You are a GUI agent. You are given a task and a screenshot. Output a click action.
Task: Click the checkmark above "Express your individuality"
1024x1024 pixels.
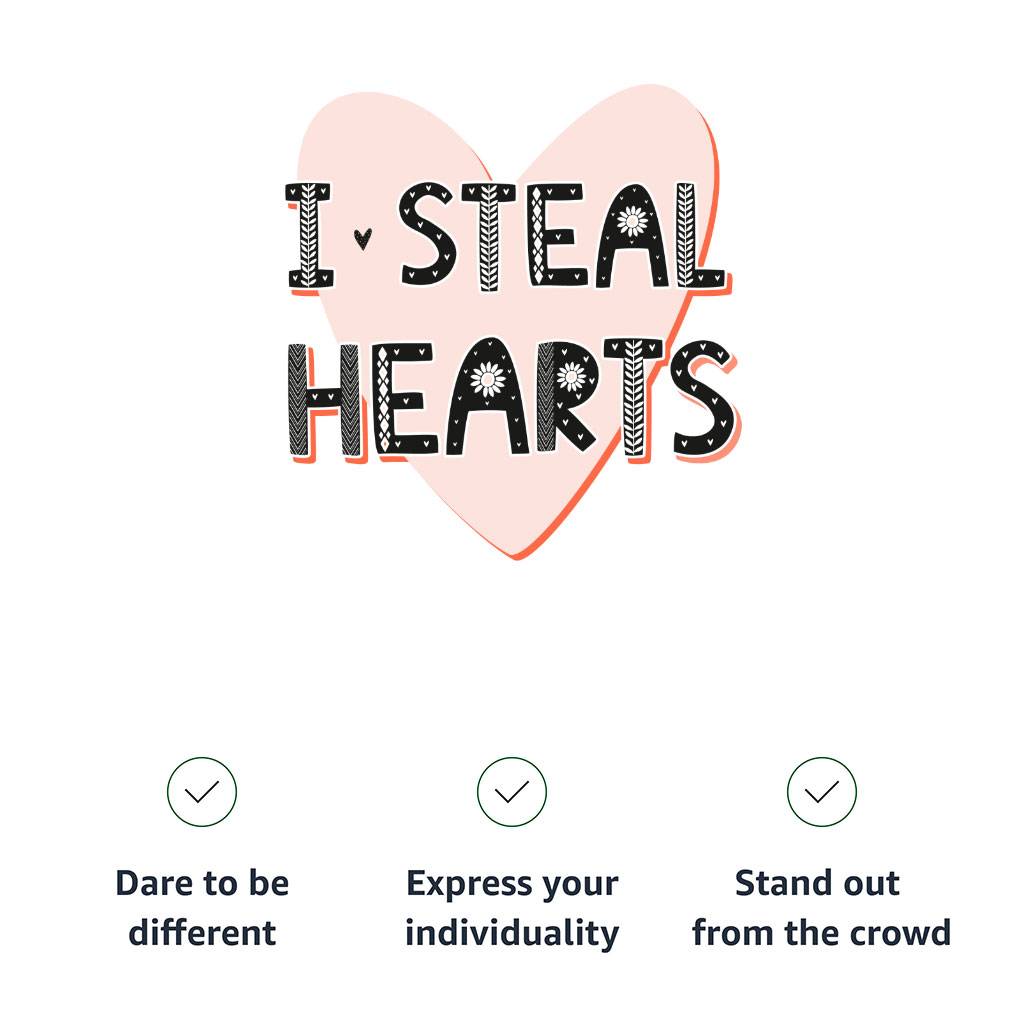tap(512, 792)
